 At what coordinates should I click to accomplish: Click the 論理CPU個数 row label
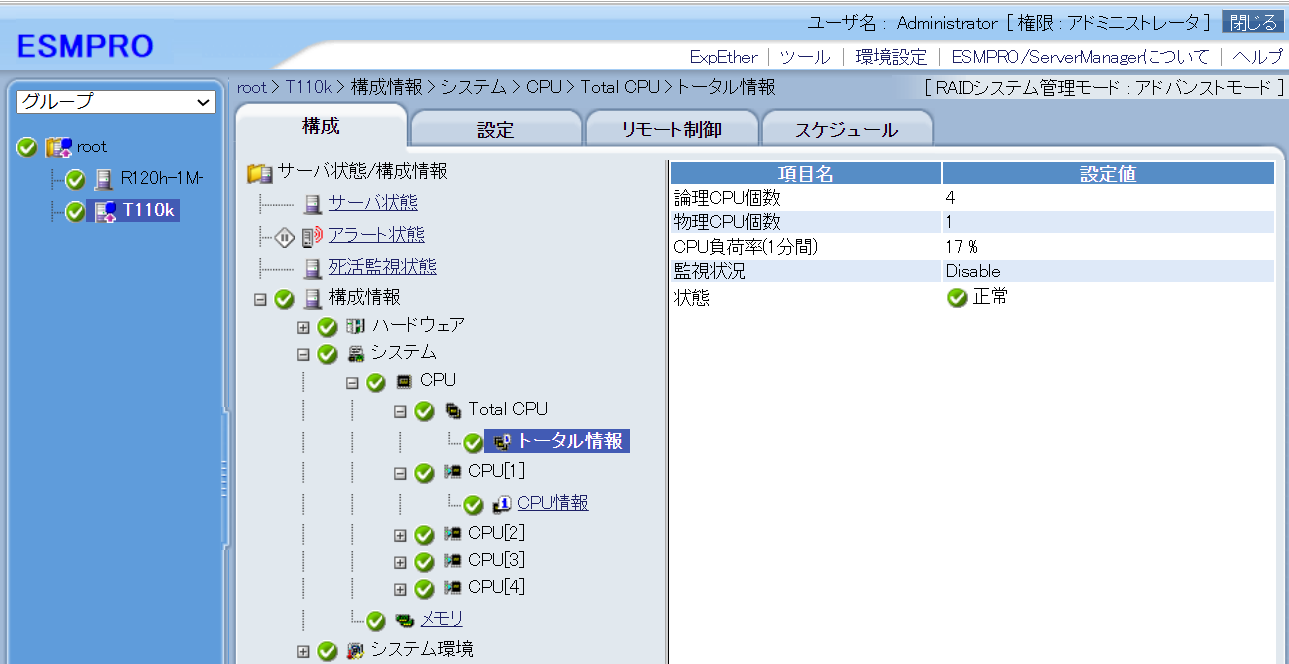coord(727,198)
